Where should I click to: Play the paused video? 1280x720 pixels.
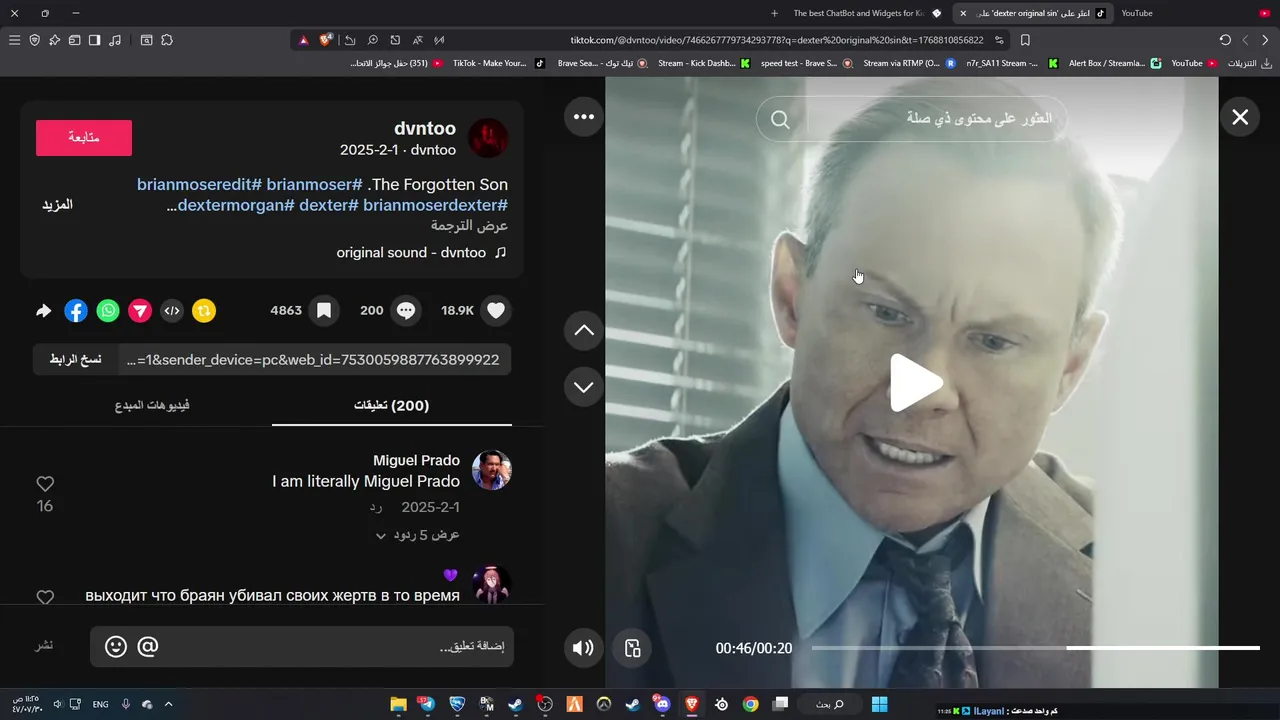[x=915, y=383]
